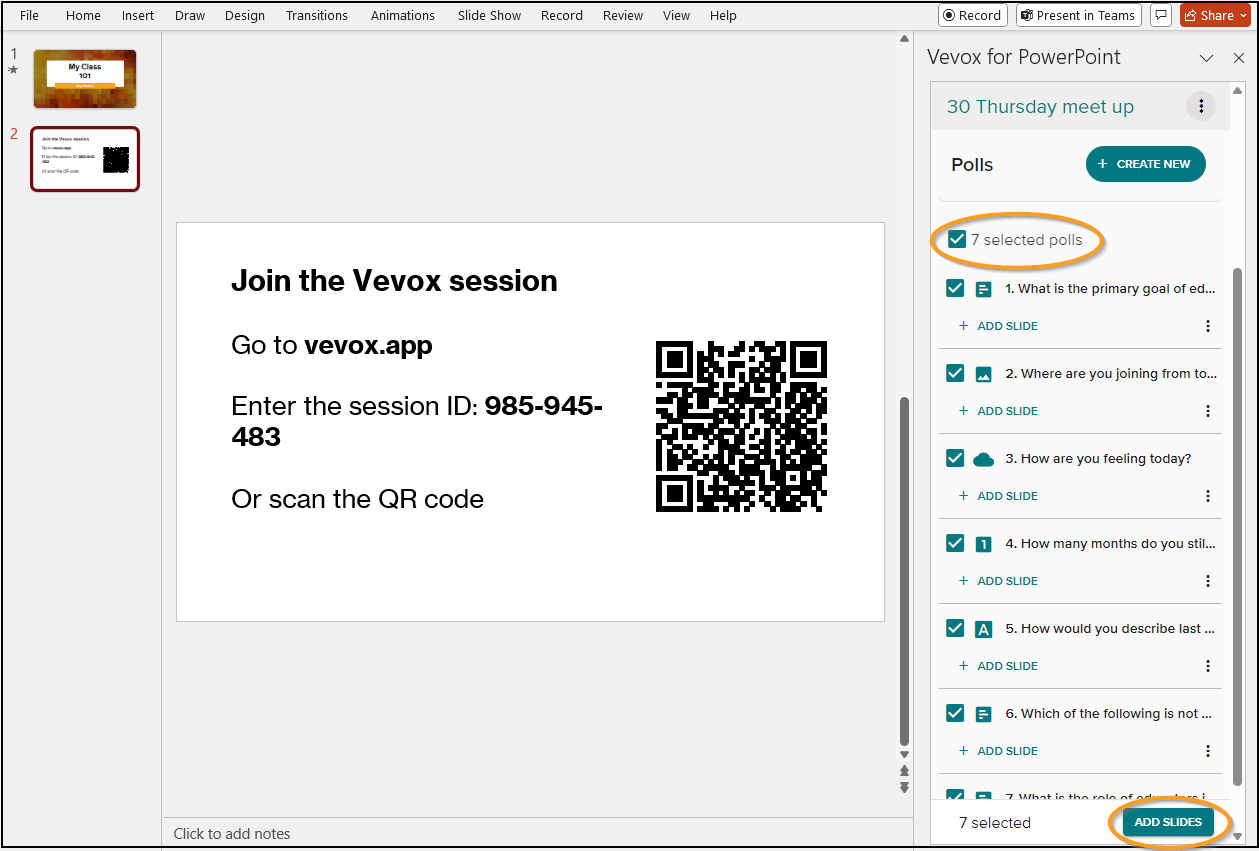Deselect the checkbox for poll 3
The width and height of the screenshot is (1259, 851).
(955, 458)
